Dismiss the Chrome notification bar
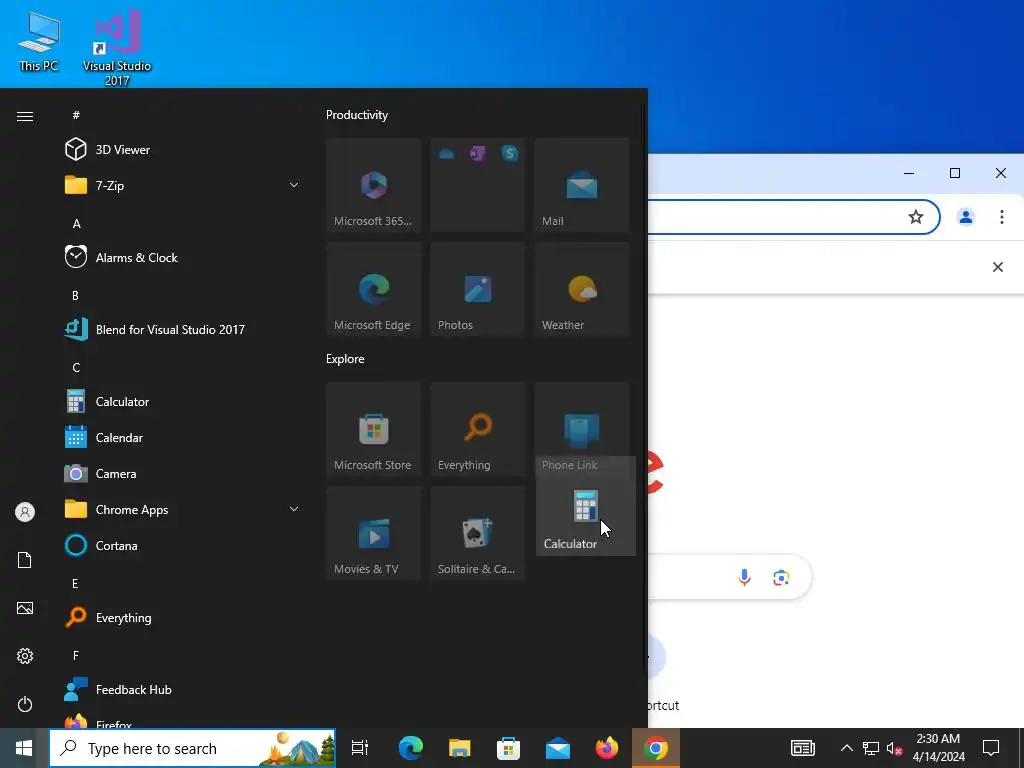This screenshot has width=1024, height=768. [x=998, y=267]
